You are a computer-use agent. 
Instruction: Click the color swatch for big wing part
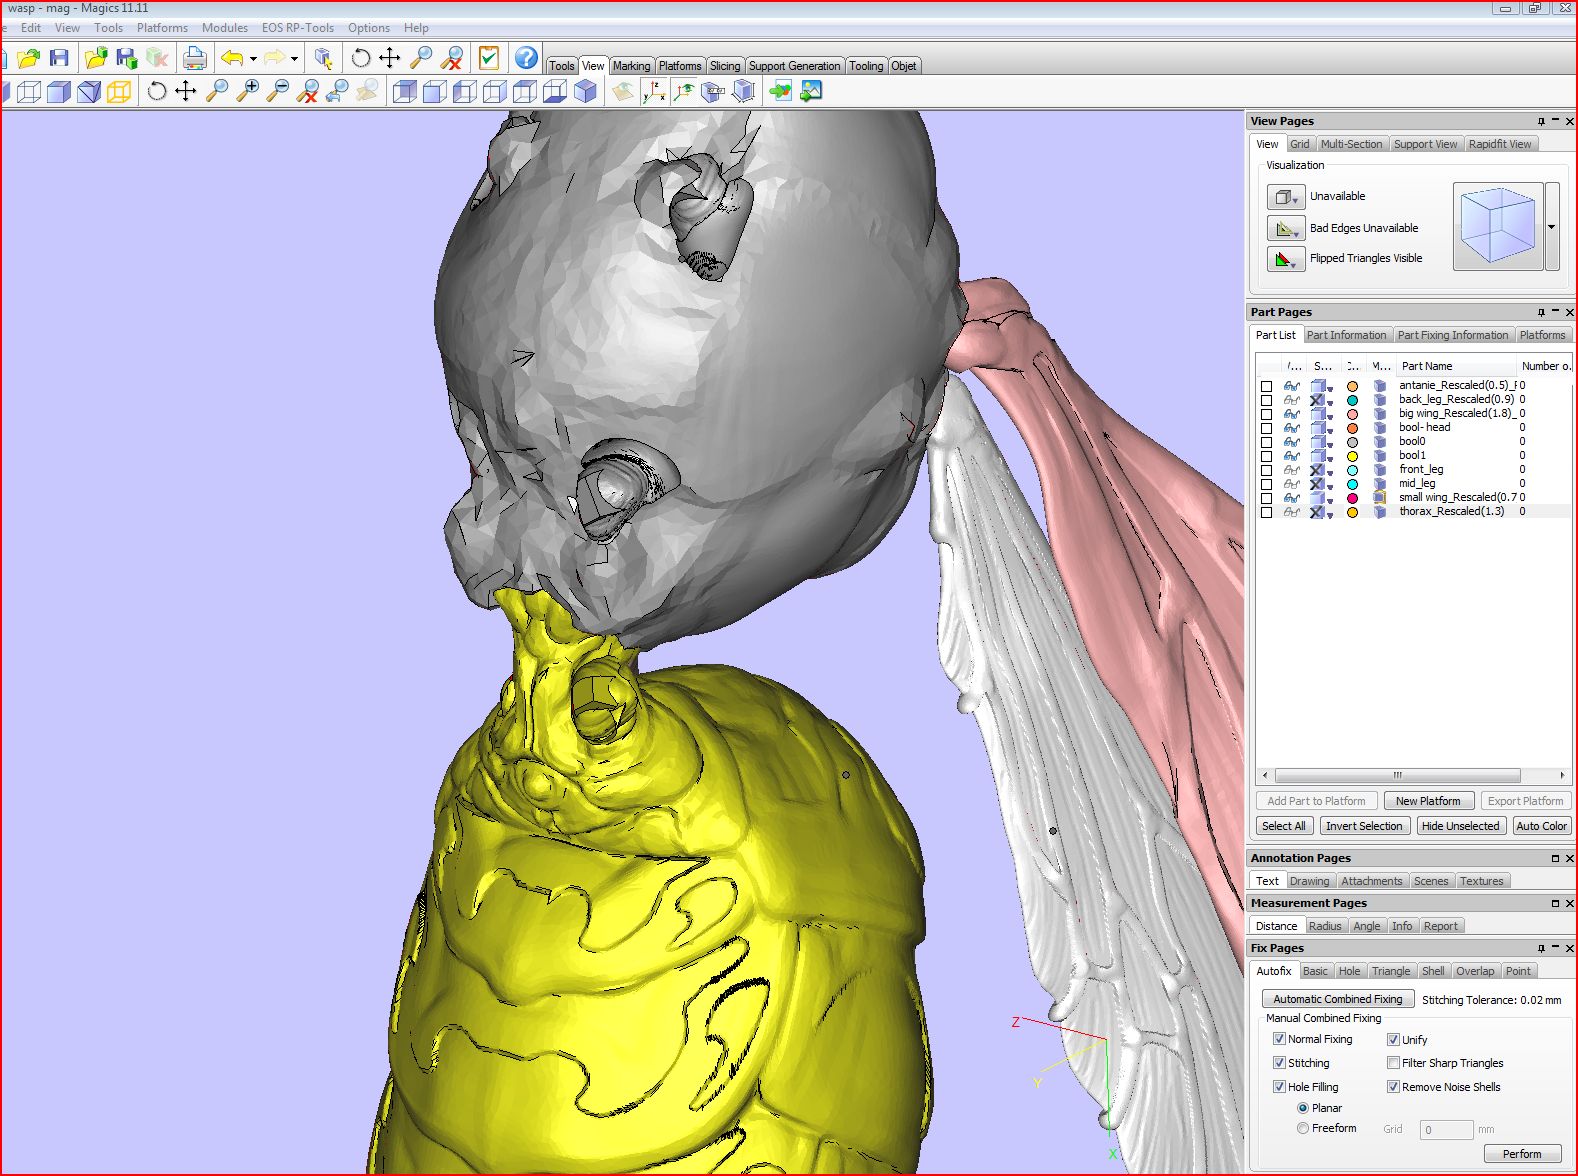click(x=1352, y=414)
